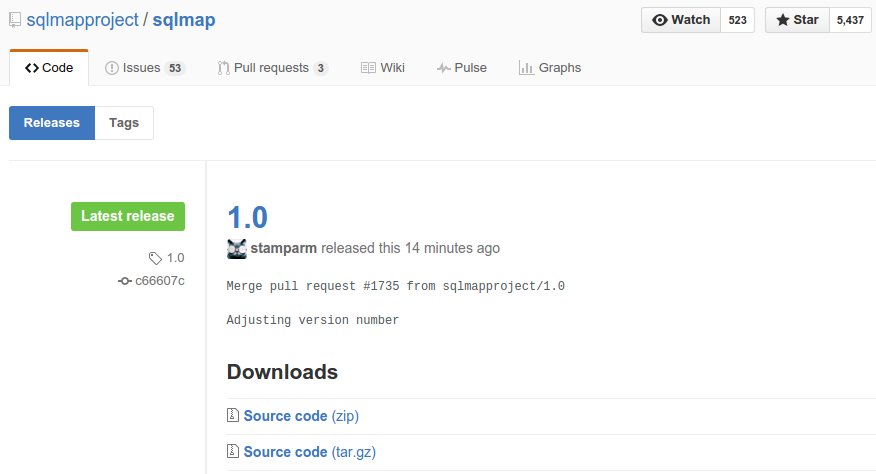Watch the sqlmap repository
Screen dimensions: 876x474
tap(681, 20)
